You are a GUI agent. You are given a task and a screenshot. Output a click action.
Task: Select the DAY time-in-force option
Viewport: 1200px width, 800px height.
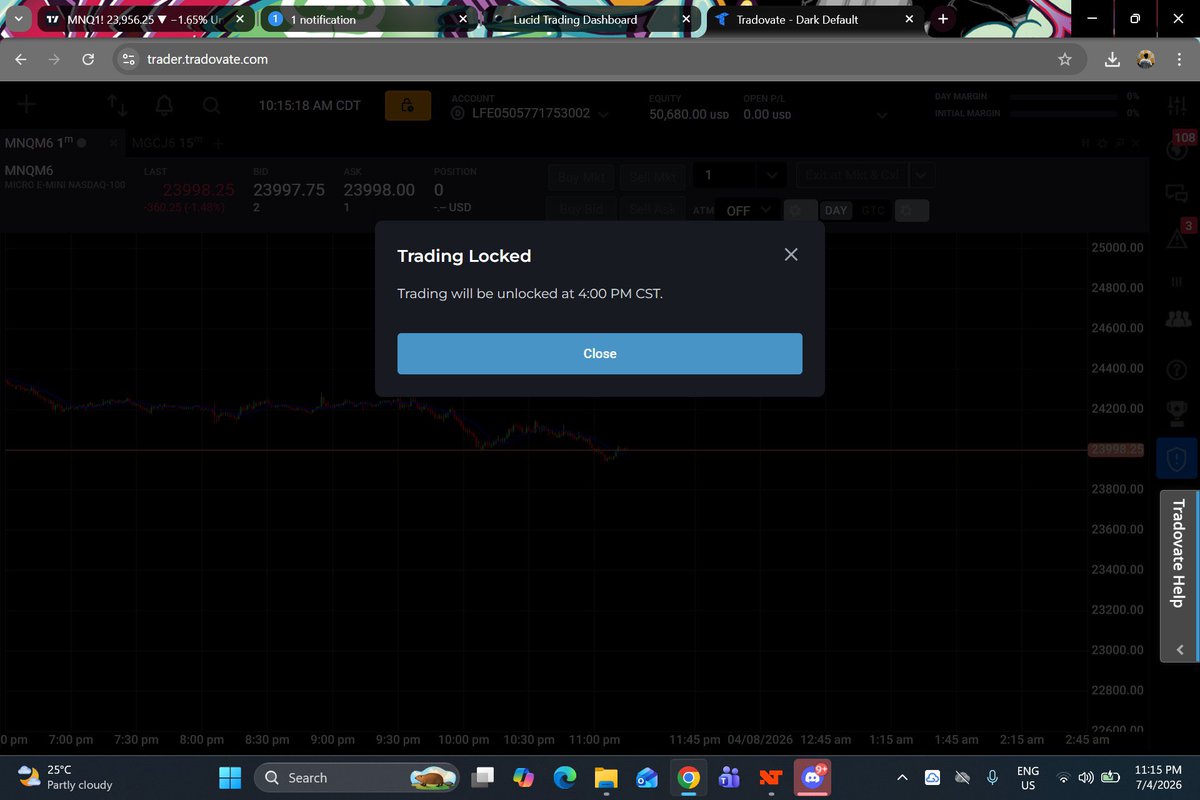click(x=836, y=211)
